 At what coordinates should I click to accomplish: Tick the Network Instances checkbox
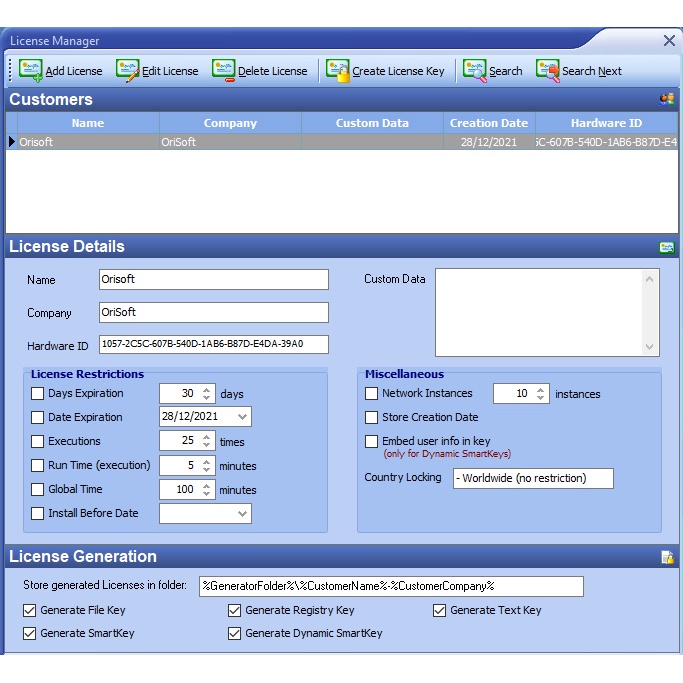point(372,394)
